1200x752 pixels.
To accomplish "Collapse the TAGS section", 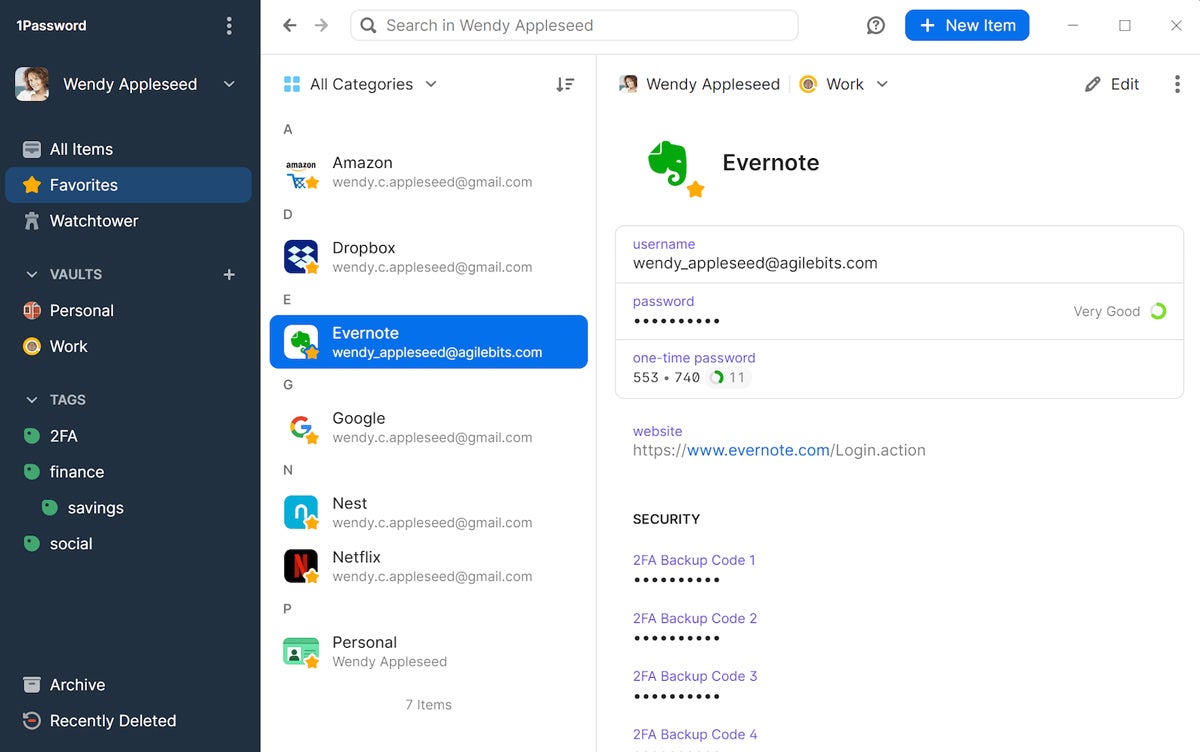I will [31, 400].
